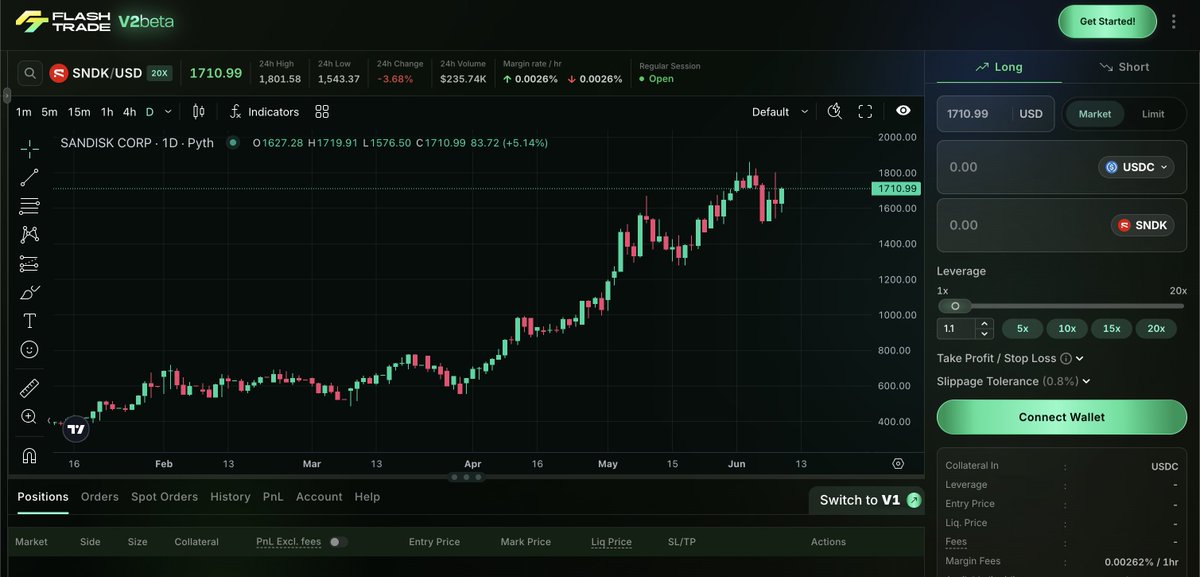The height and width of the screenshot is (577, 1200).
Task: Toggle PnL Excl. fees switch
Action: (x=338, y=542)
